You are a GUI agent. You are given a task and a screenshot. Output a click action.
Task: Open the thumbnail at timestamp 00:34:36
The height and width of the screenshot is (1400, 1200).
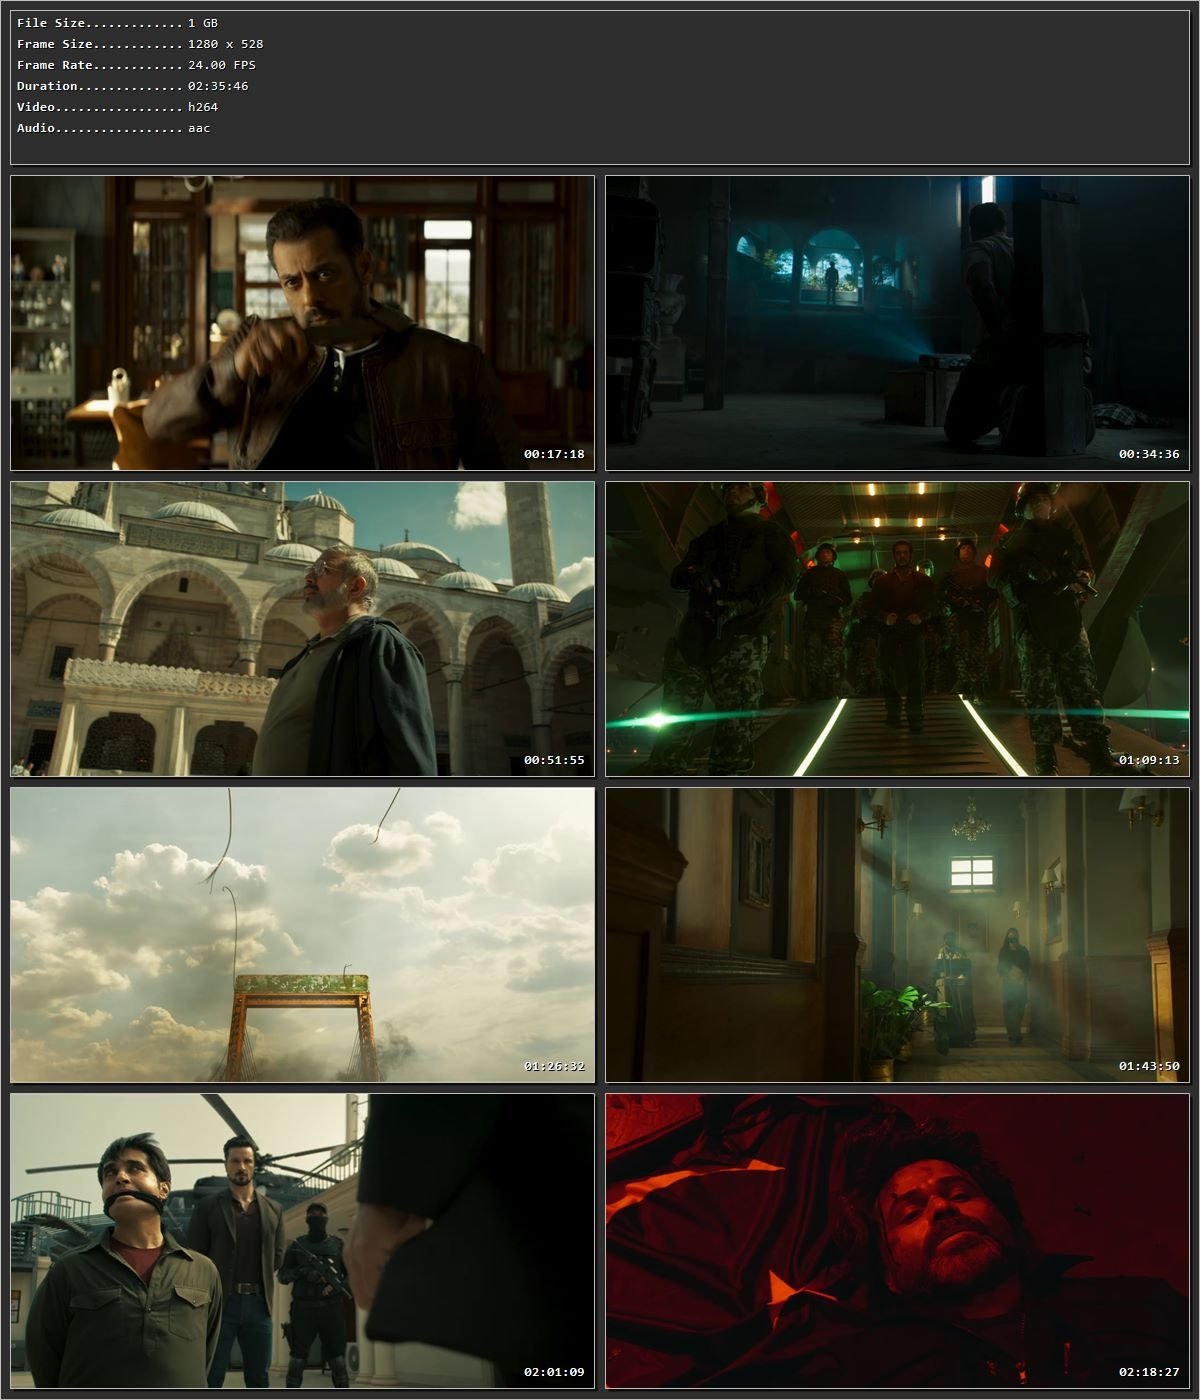click(897, 322)
